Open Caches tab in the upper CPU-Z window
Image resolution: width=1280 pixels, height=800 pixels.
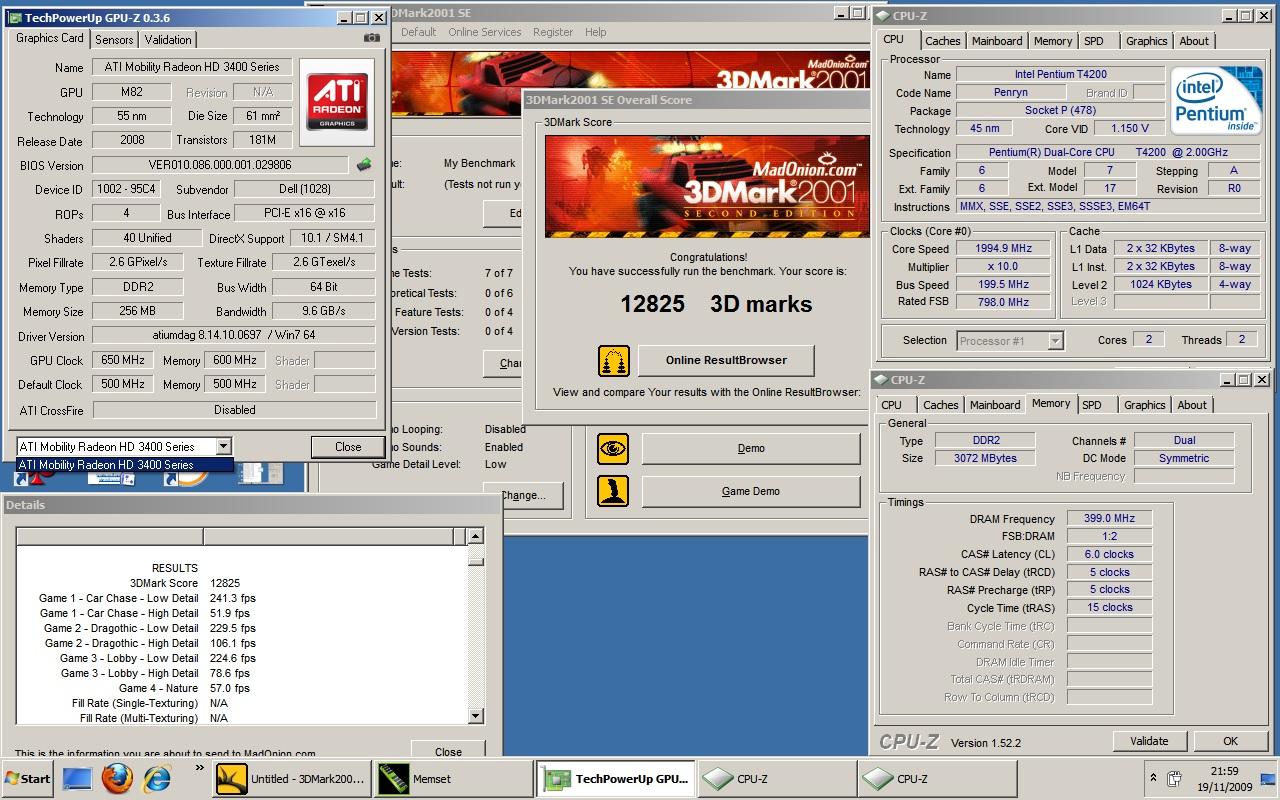pyautogui.click(x=942, y=41)
